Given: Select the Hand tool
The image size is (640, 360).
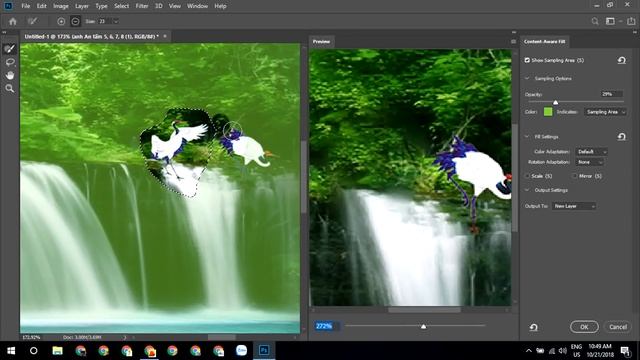Looking at the screenshot, I should [9, 75].
